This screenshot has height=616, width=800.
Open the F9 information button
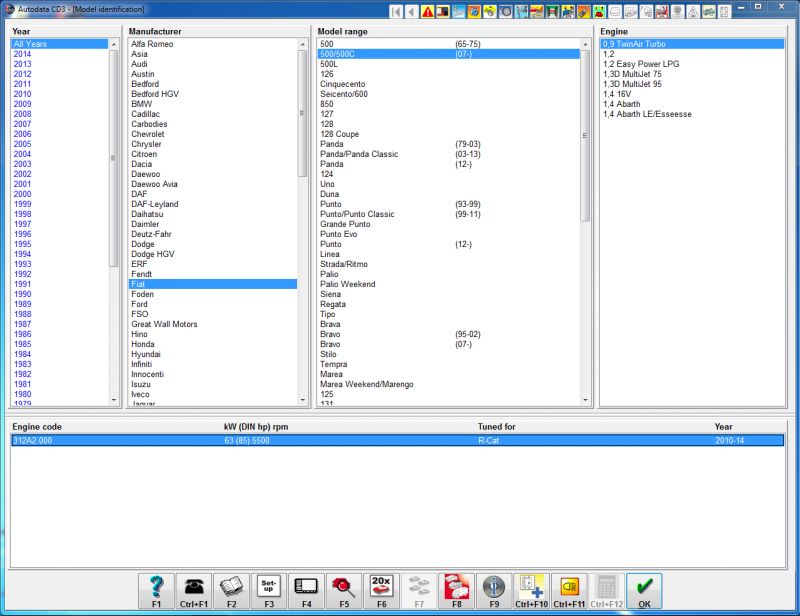(494, 591)
